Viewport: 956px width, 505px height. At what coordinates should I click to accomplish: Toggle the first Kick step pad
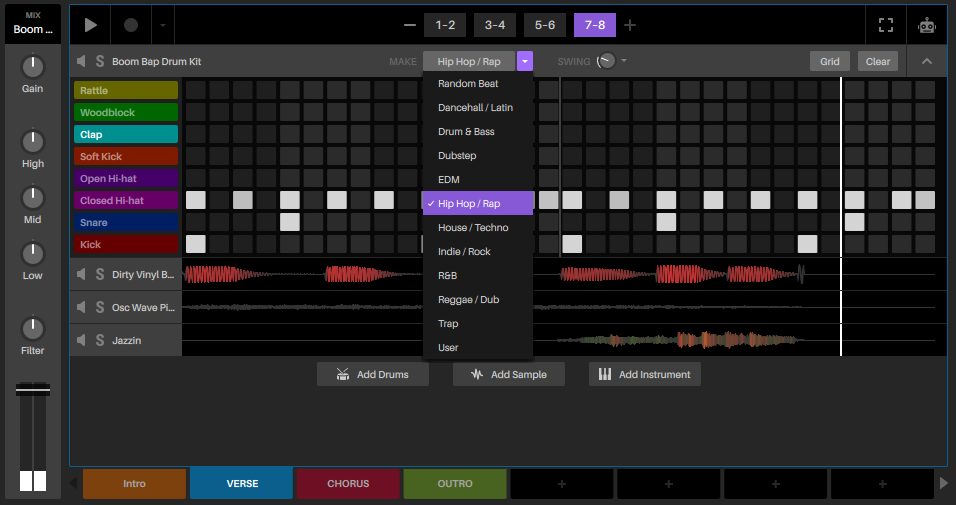point(196,244)
